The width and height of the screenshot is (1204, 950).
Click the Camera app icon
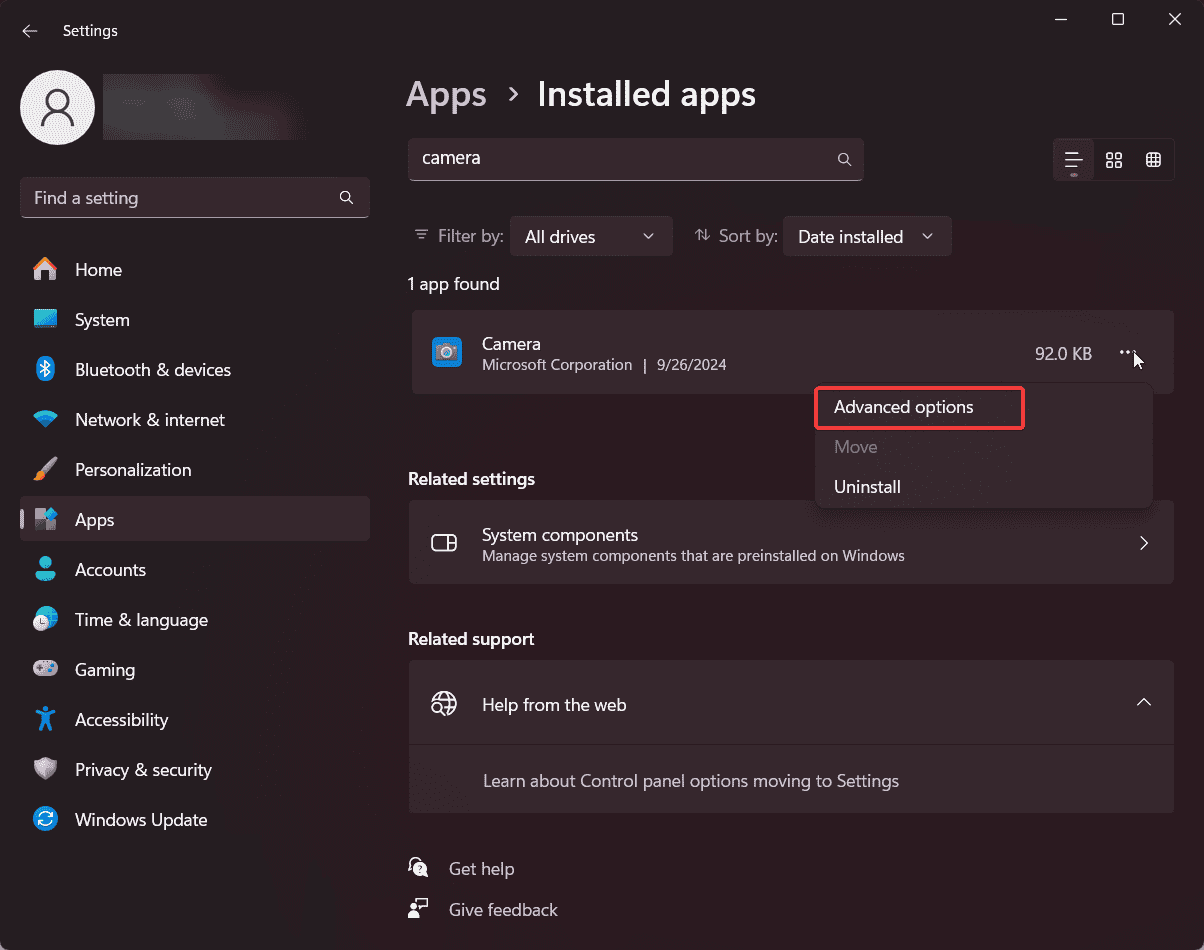click(447, 352)
